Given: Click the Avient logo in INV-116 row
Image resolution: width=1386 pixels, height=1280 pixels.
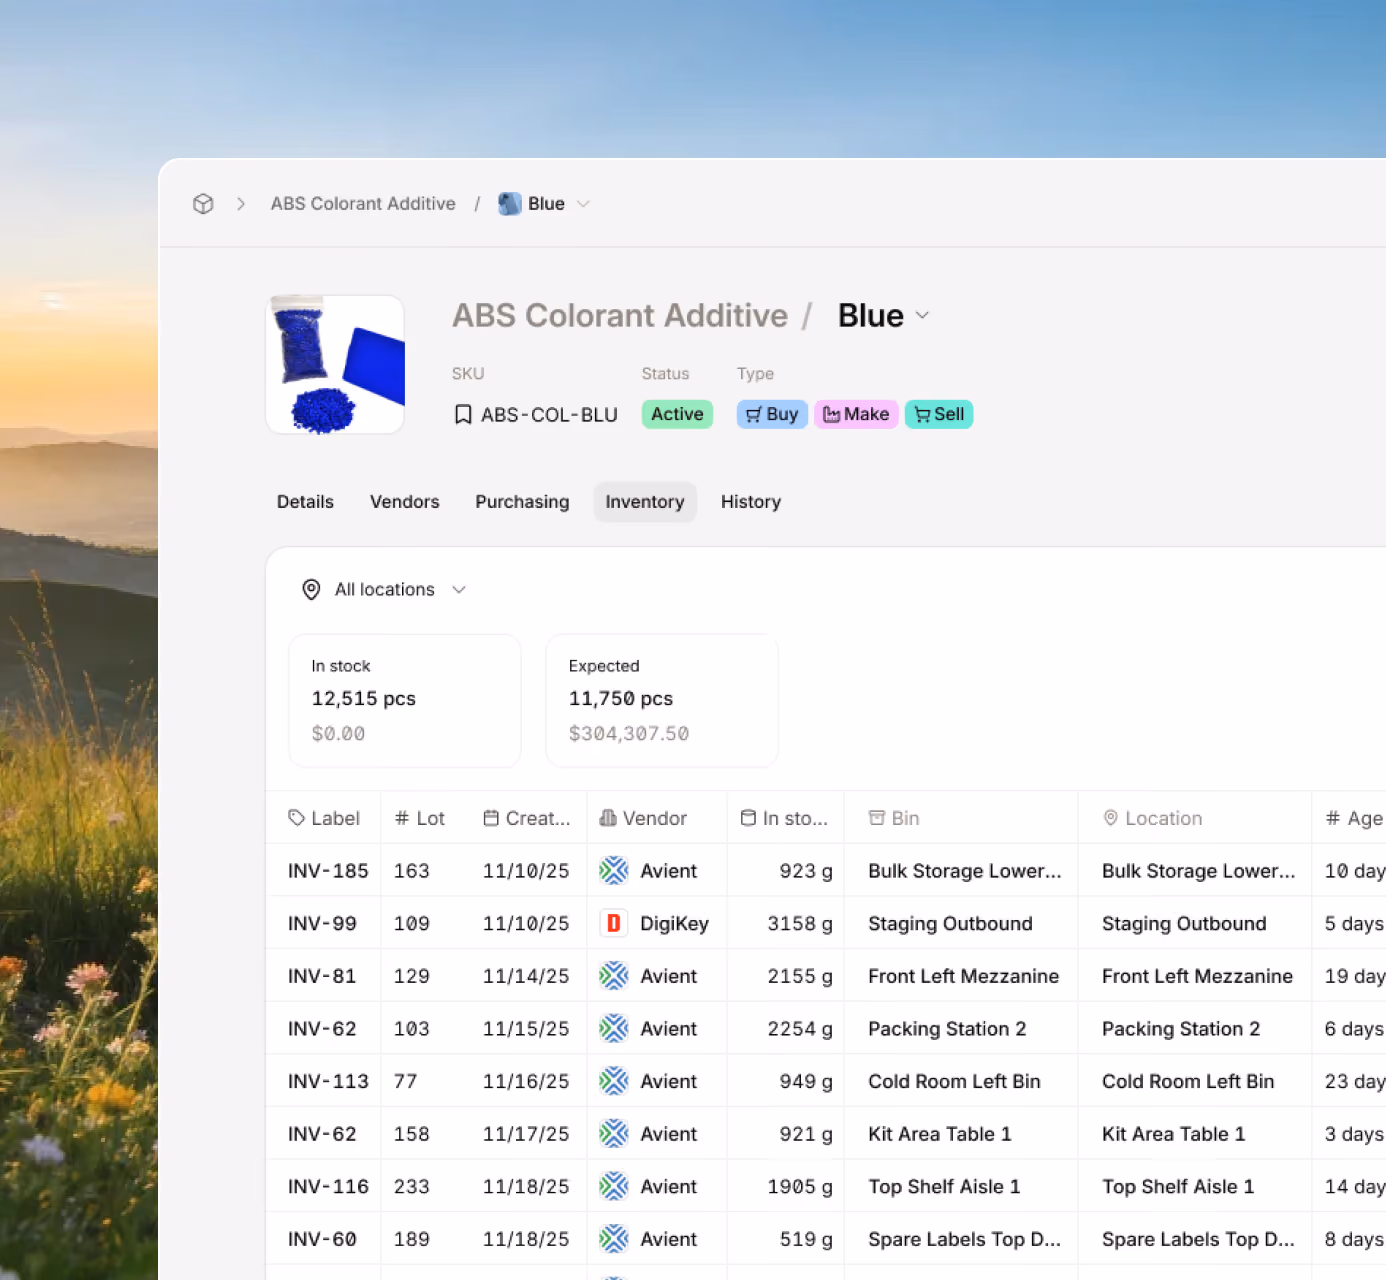Looking at the screenshot, I should coord(614,1187).
